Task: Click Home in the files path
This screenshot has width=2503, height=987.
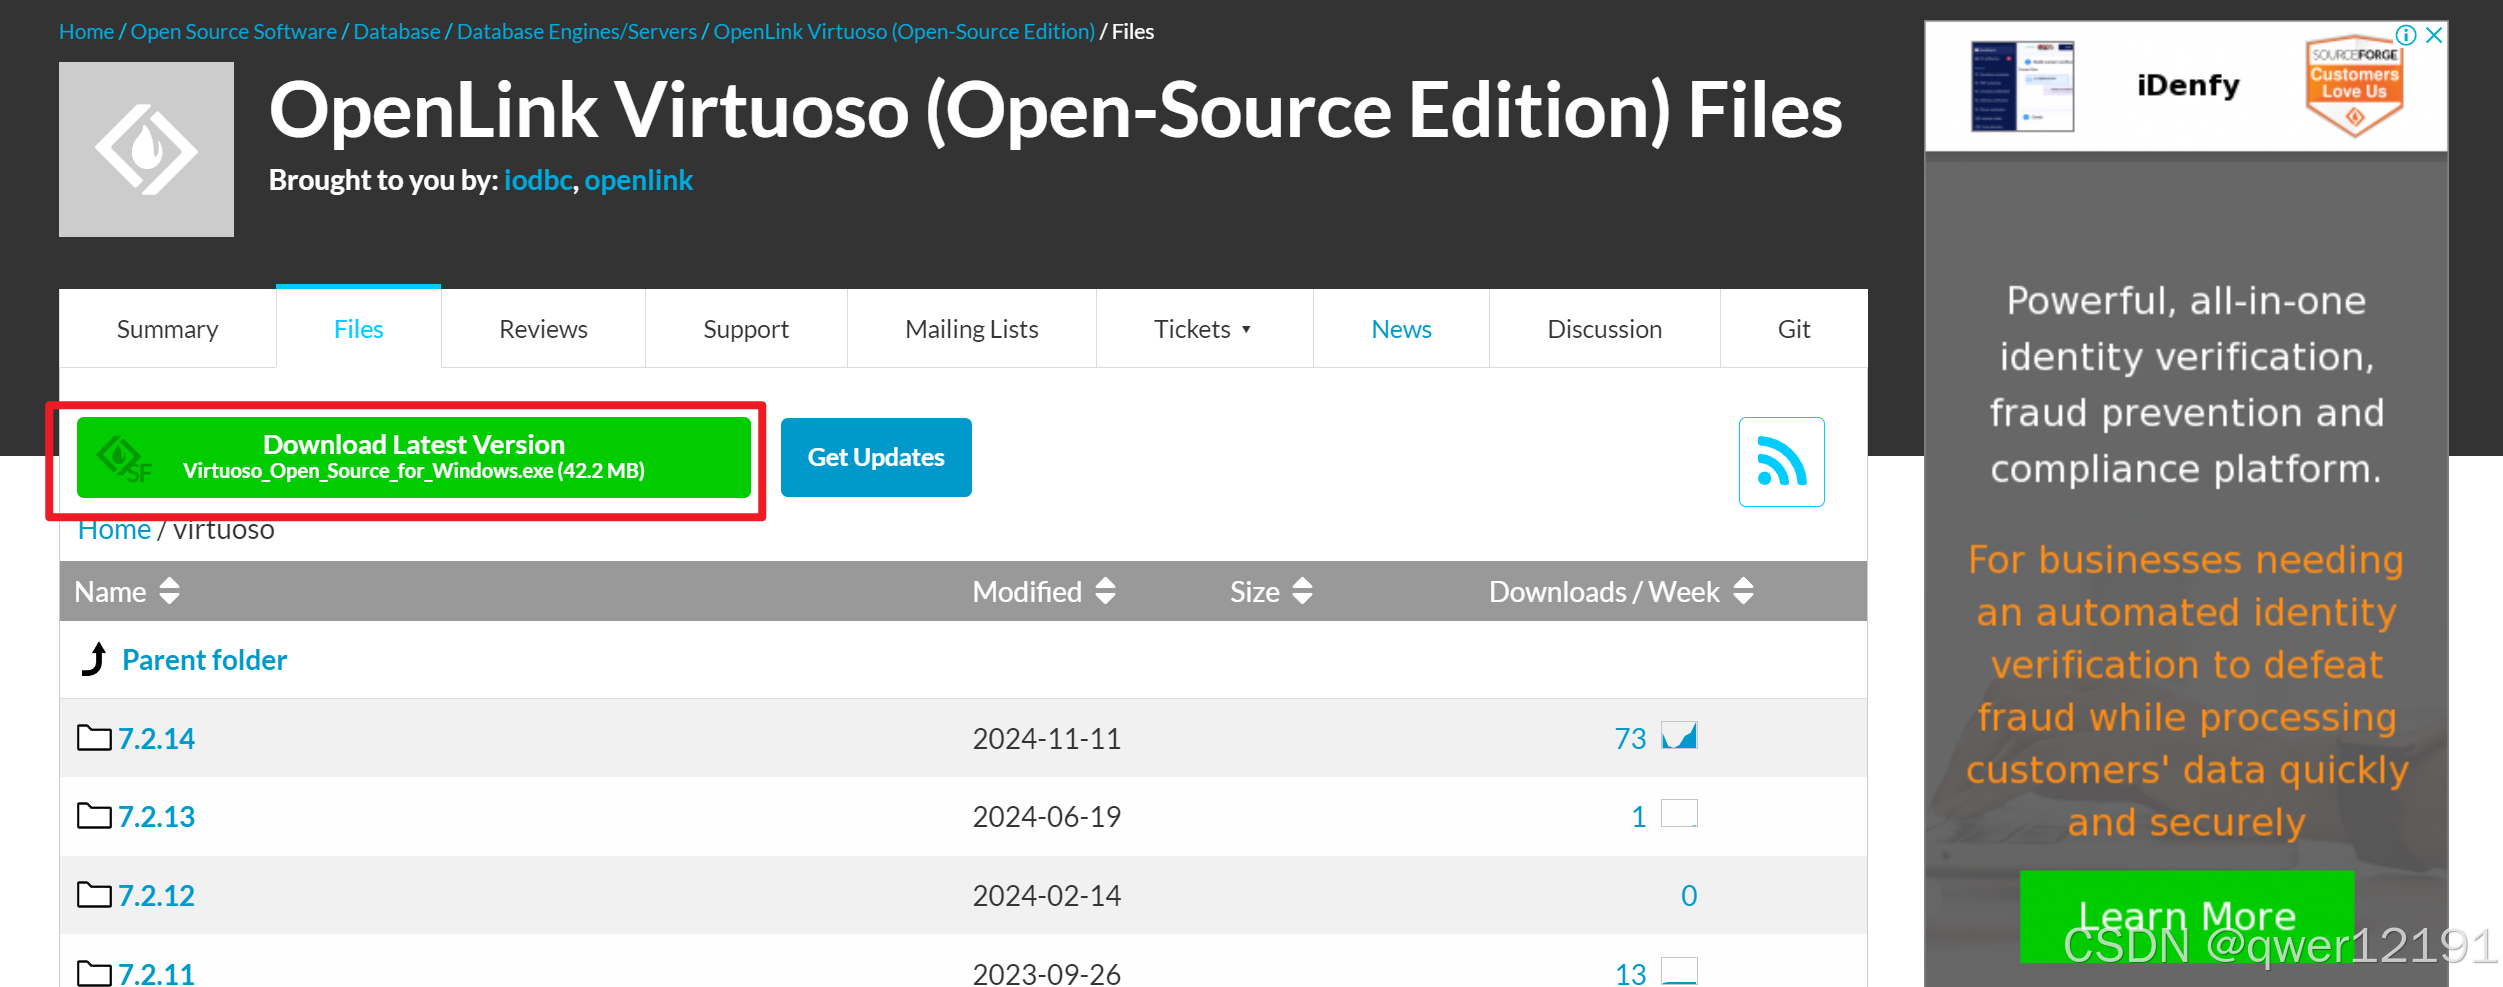Action: [114, 532]
